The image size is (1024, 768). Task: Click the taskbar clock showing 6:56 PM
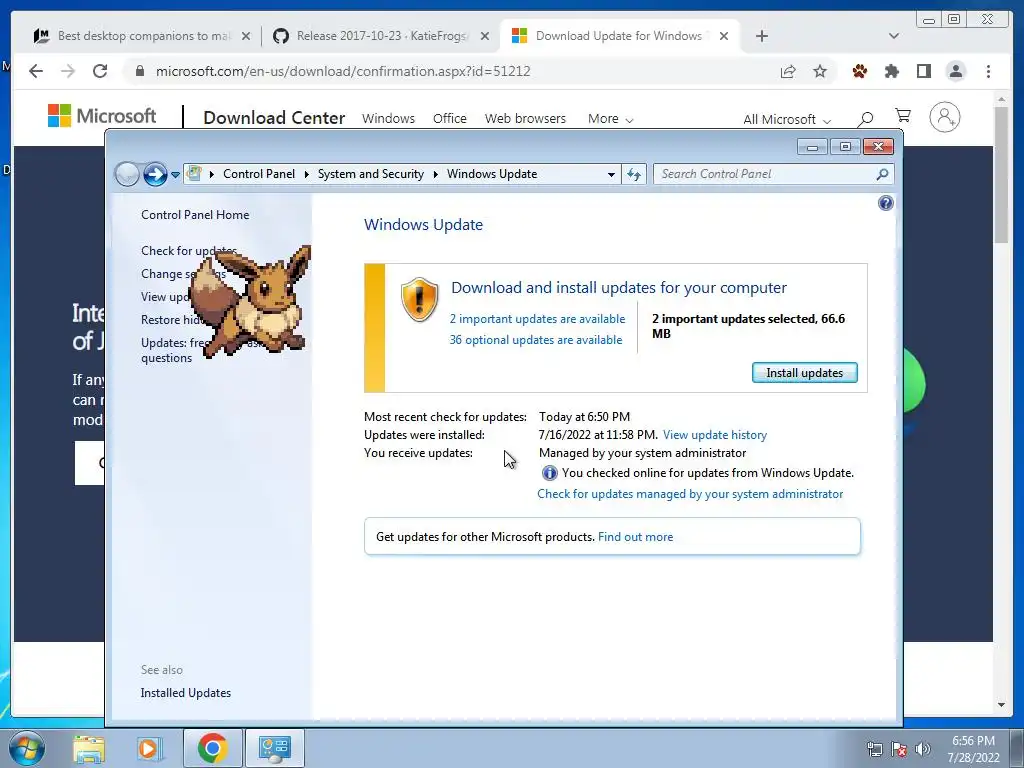pyautogui.click(x=974, y=749)
